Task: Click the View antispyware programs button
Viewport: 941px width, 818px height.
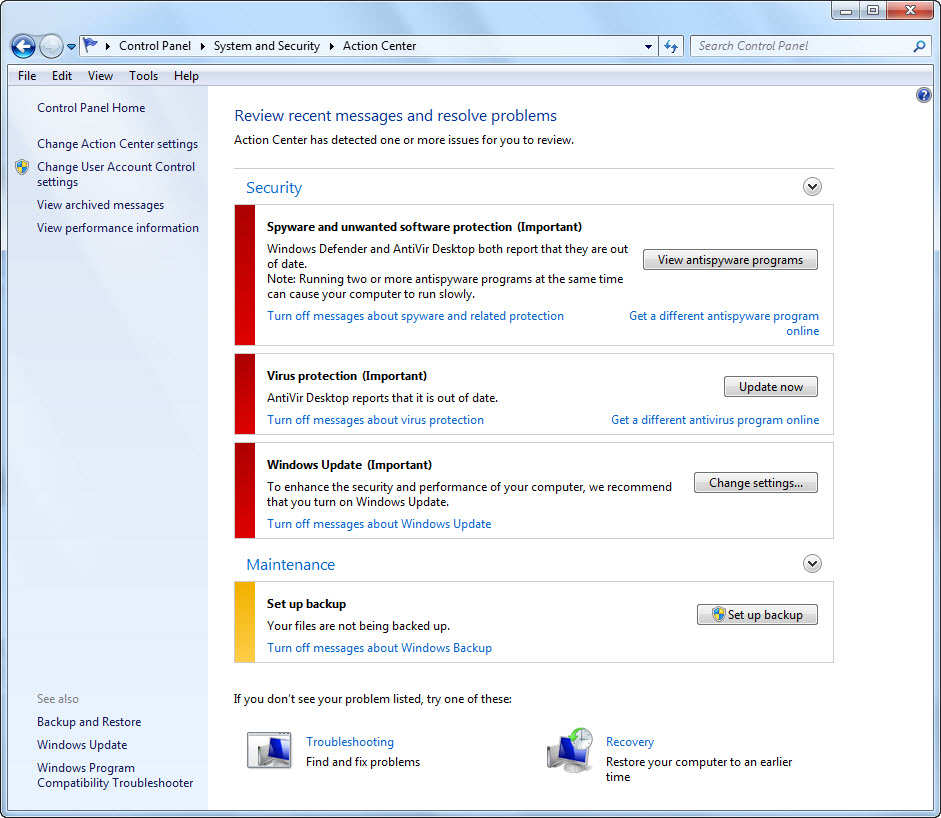Action: [730, 260]
